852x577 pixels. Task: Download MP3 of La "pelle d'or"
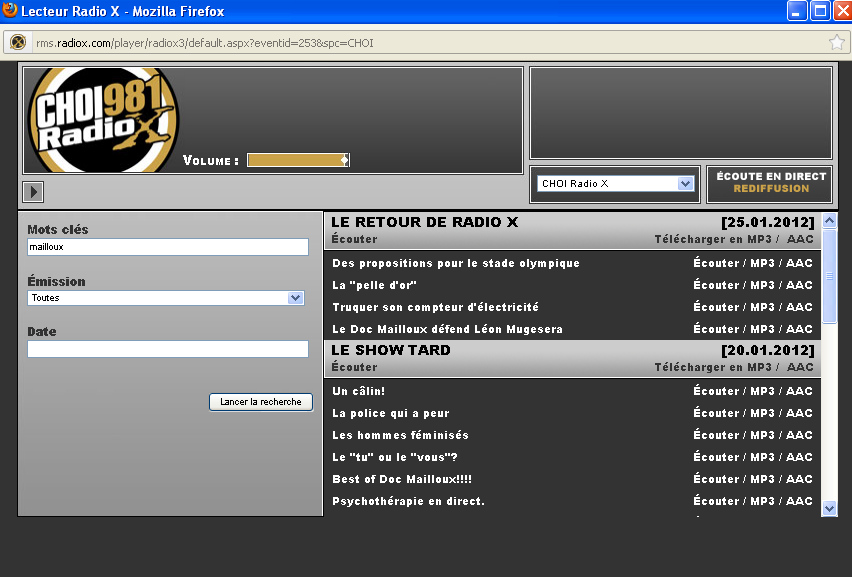click(762, 285)
